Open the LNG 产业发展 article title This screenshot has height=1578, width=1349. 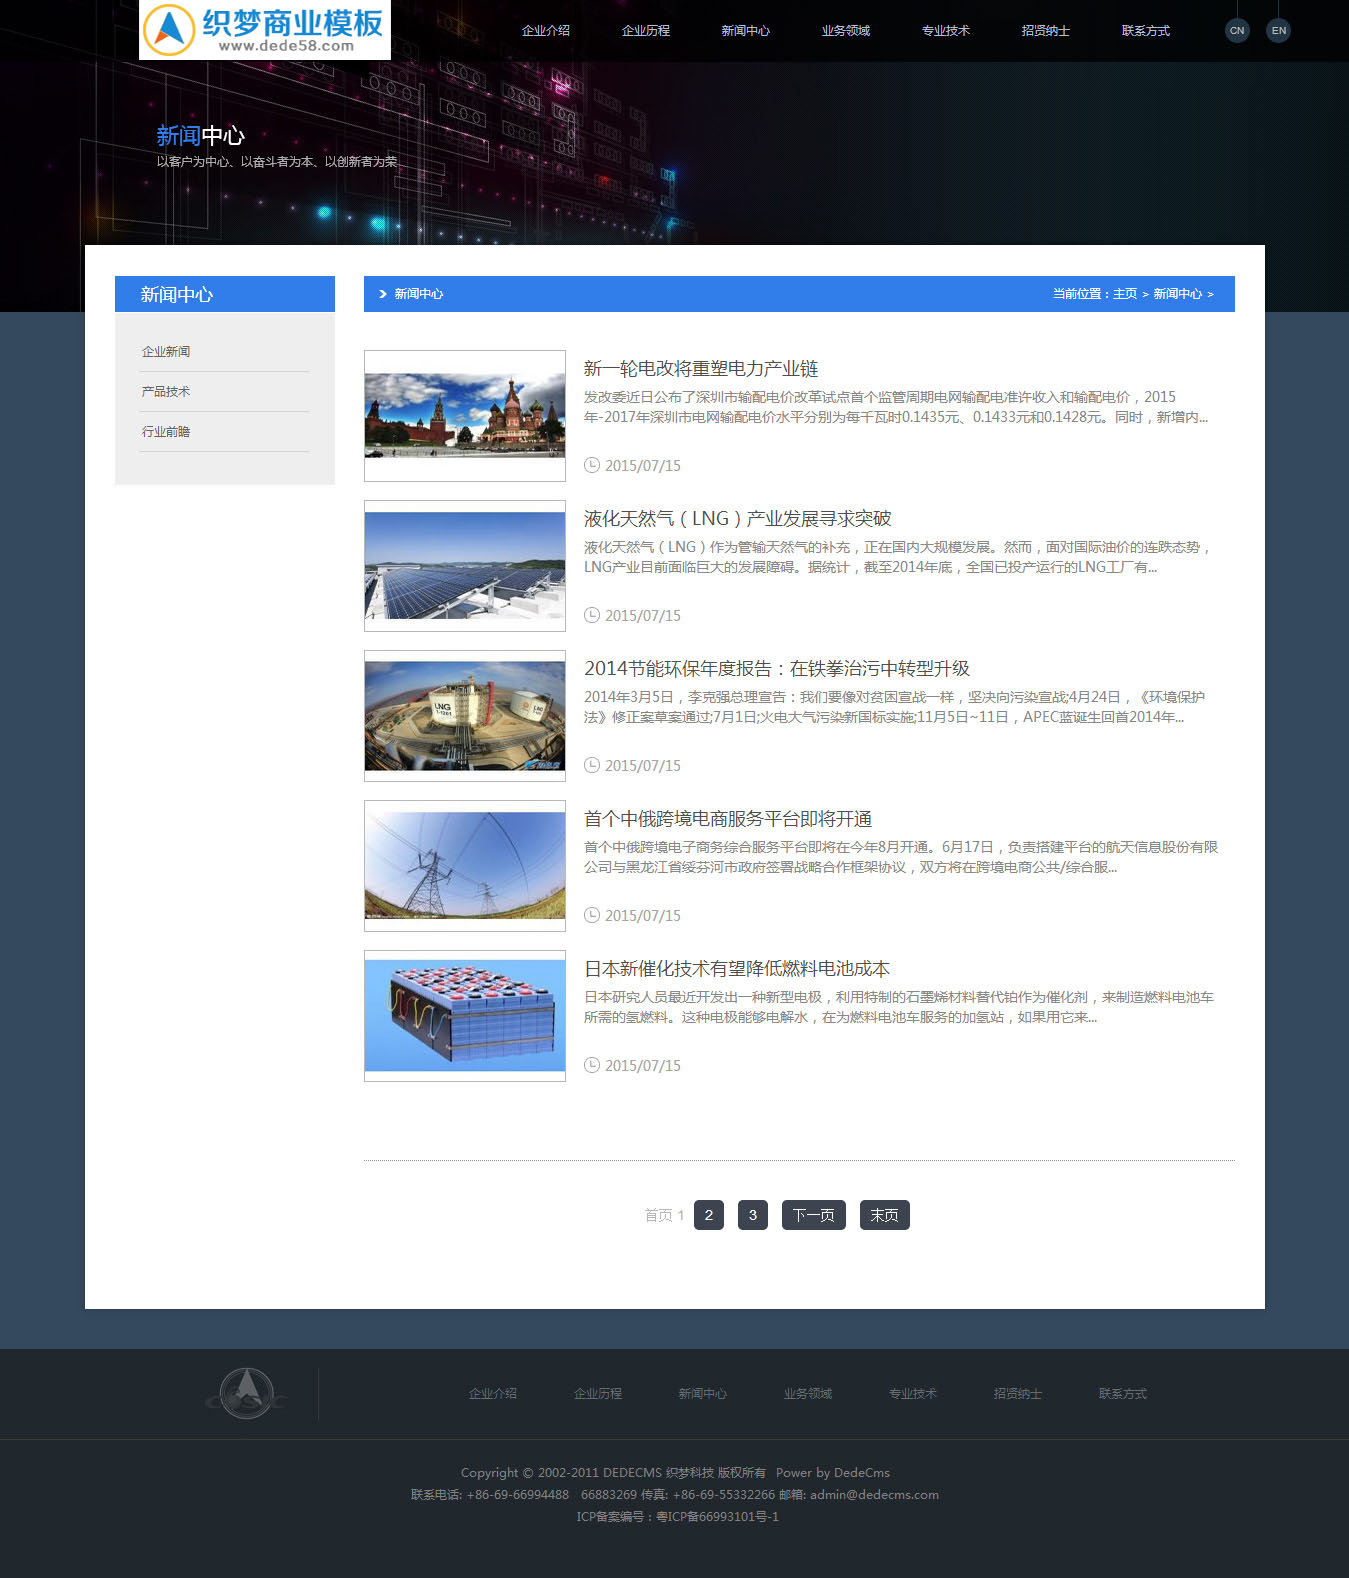tap(737, 519)
